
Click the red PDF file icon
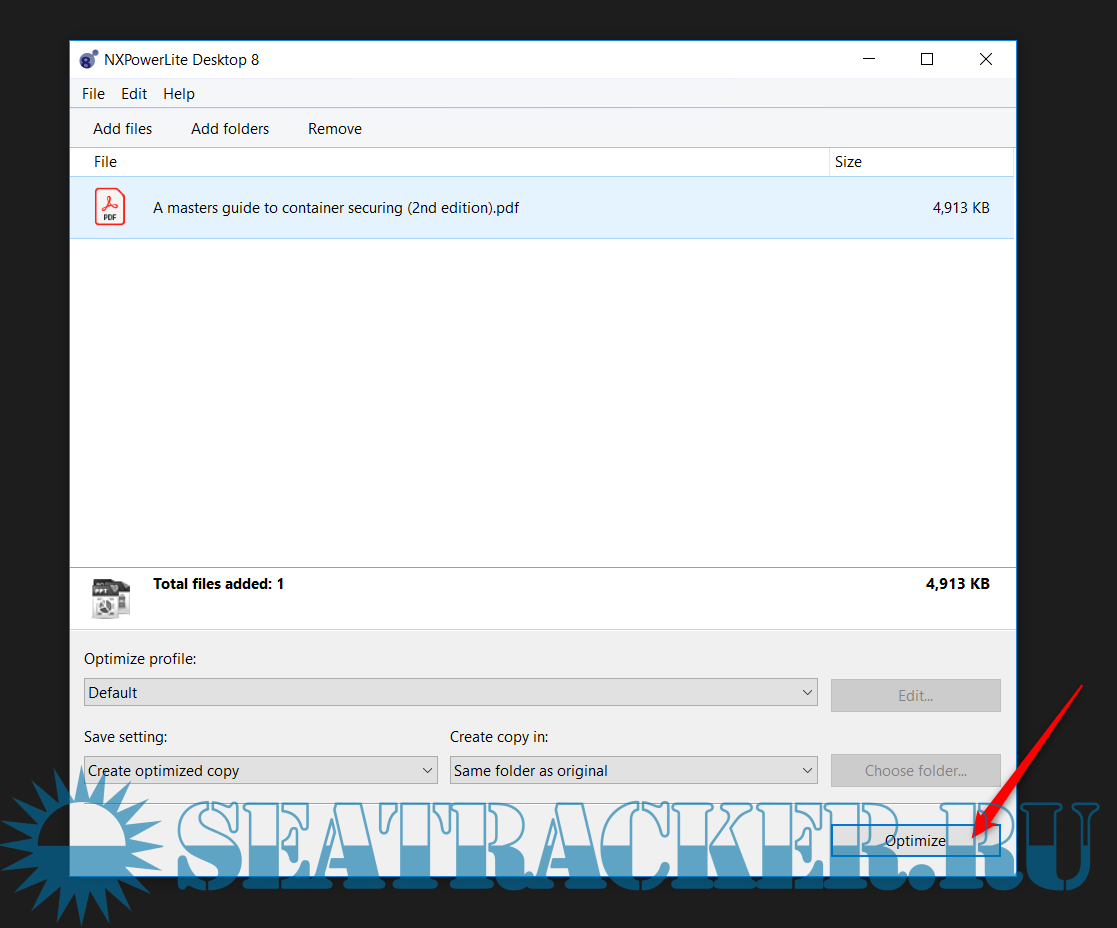click(110, 207)
